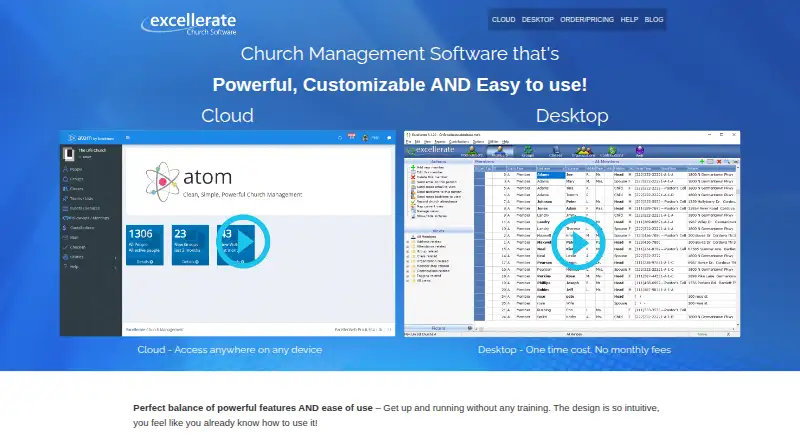
Task: Click the refresh icon in atom header
Action: [340, 138]
